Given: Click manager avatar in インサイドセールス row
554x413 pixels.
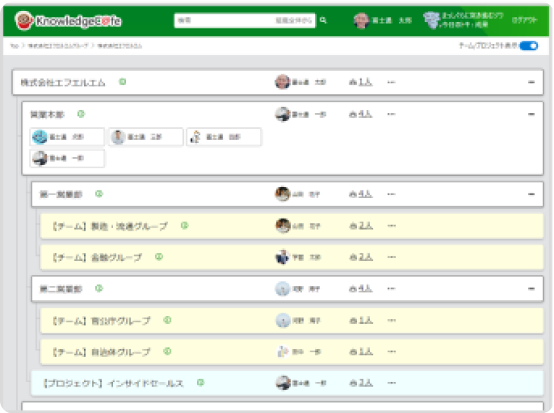Looking at the screenshot, I should 283,383.
